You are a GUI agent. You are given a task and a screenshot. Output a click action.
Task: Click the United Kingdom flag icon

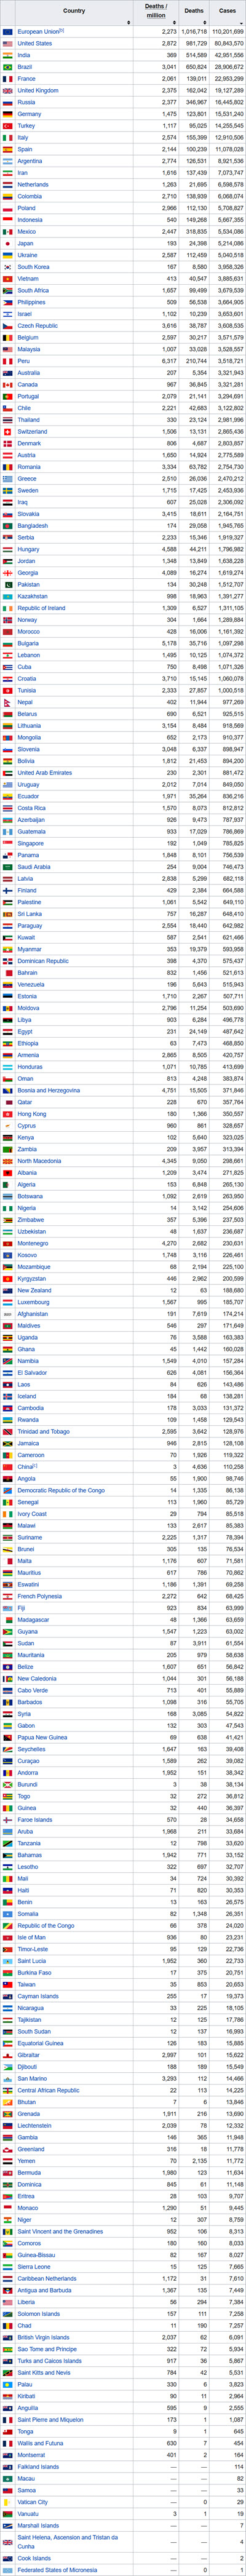(7, 90)
